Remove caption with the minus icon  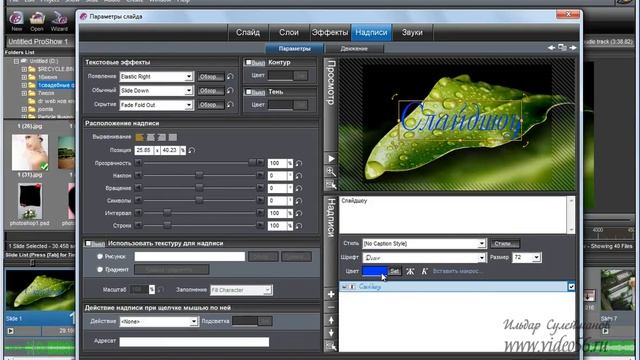click(x=331, y=307)
